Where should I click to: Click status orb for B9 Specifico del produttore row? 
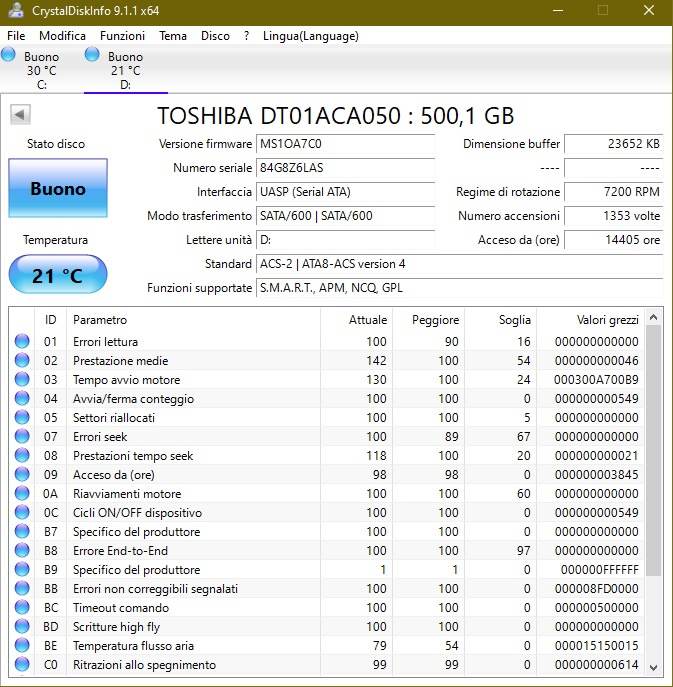pyautogui.click(x=22, y=569)
